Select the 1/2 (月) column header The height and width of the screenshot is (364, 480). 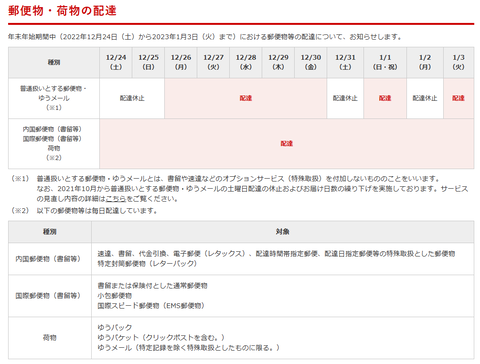tap(425, 62)
